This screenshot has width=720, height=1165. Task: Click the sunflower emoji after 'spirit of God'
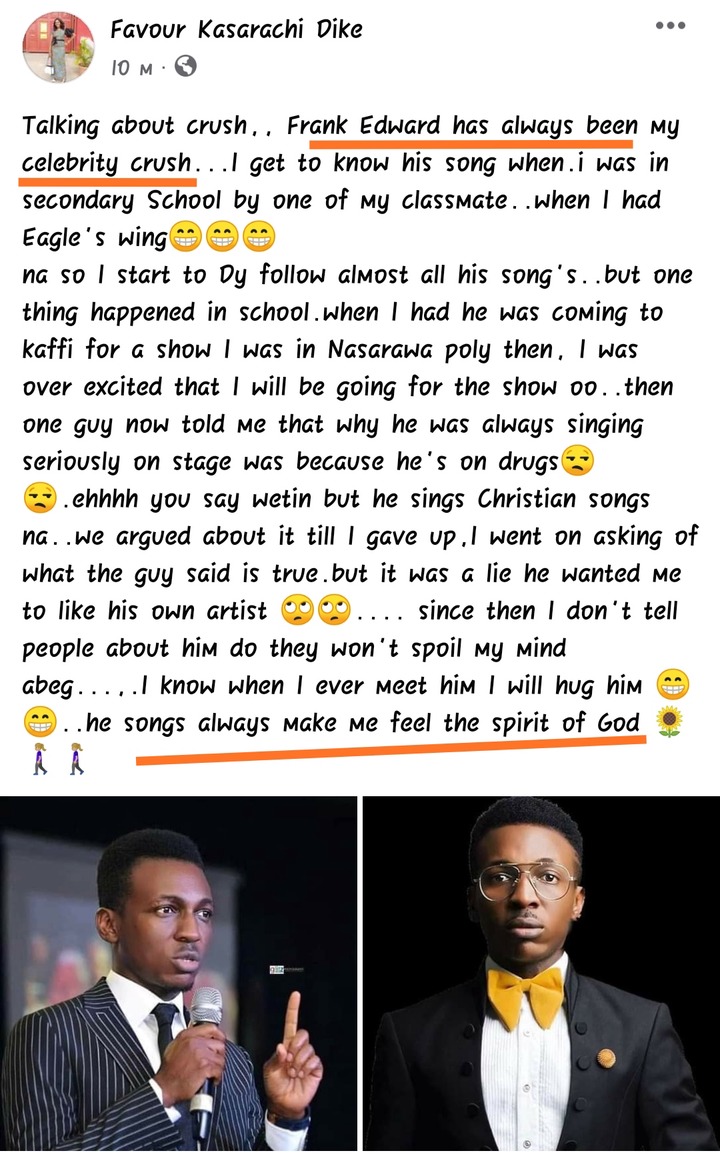point(670,722)
